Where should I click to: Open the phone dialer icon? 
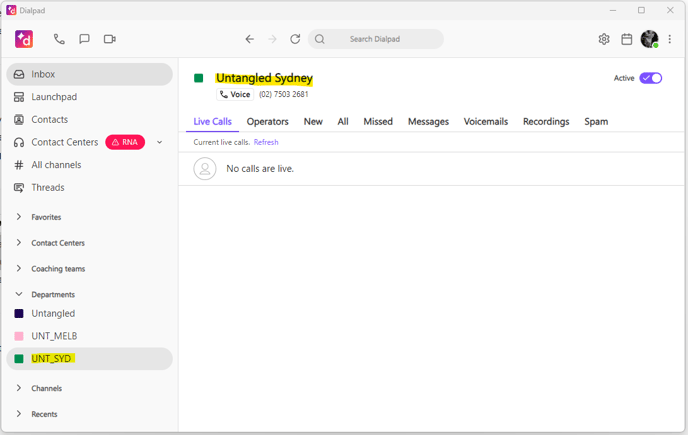(59, 39)
